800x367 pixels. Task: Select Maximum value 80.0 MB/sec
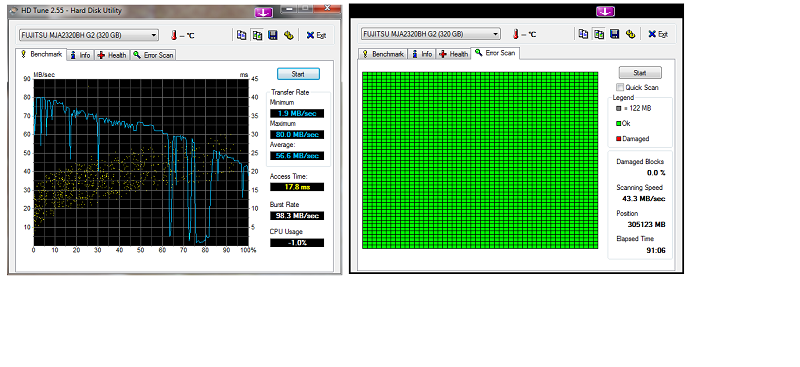click(297, 135)
